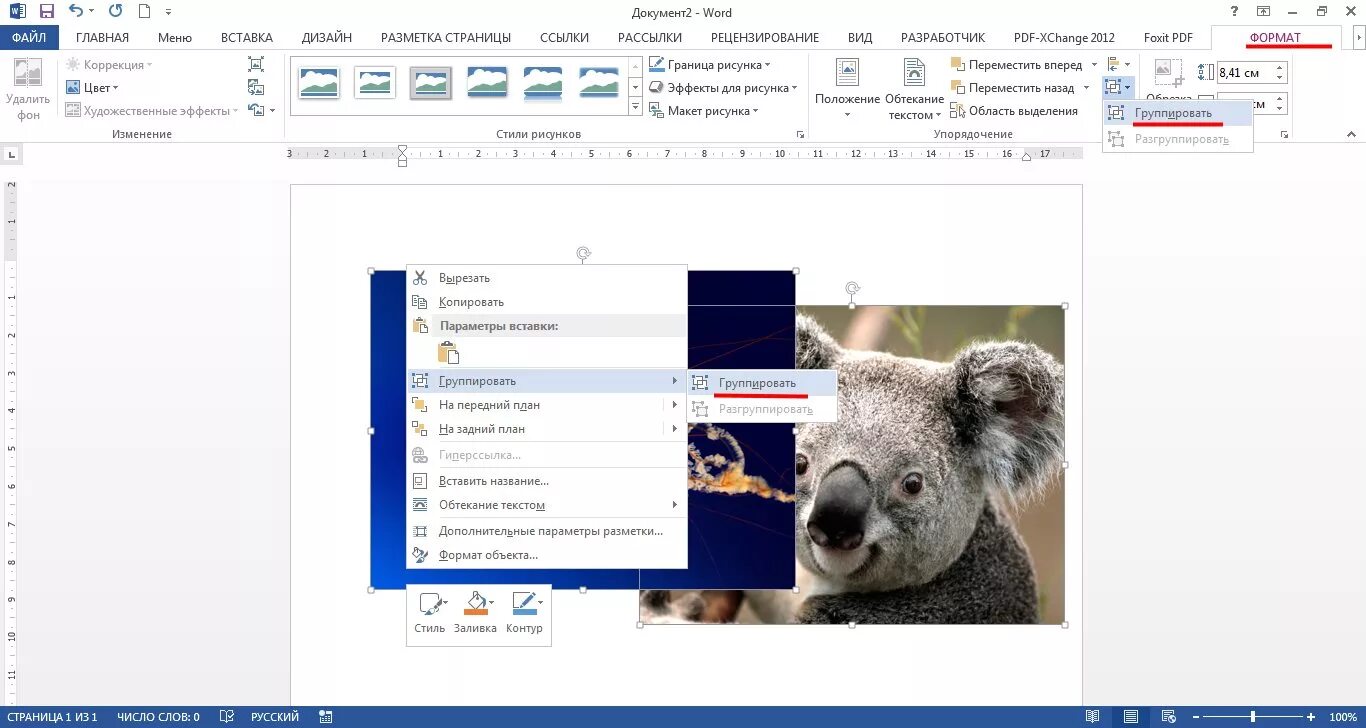The height and width of the screenshot is (728, 1366).
Task: Click the Help question mark icon
Action: tap(1235, 12)
